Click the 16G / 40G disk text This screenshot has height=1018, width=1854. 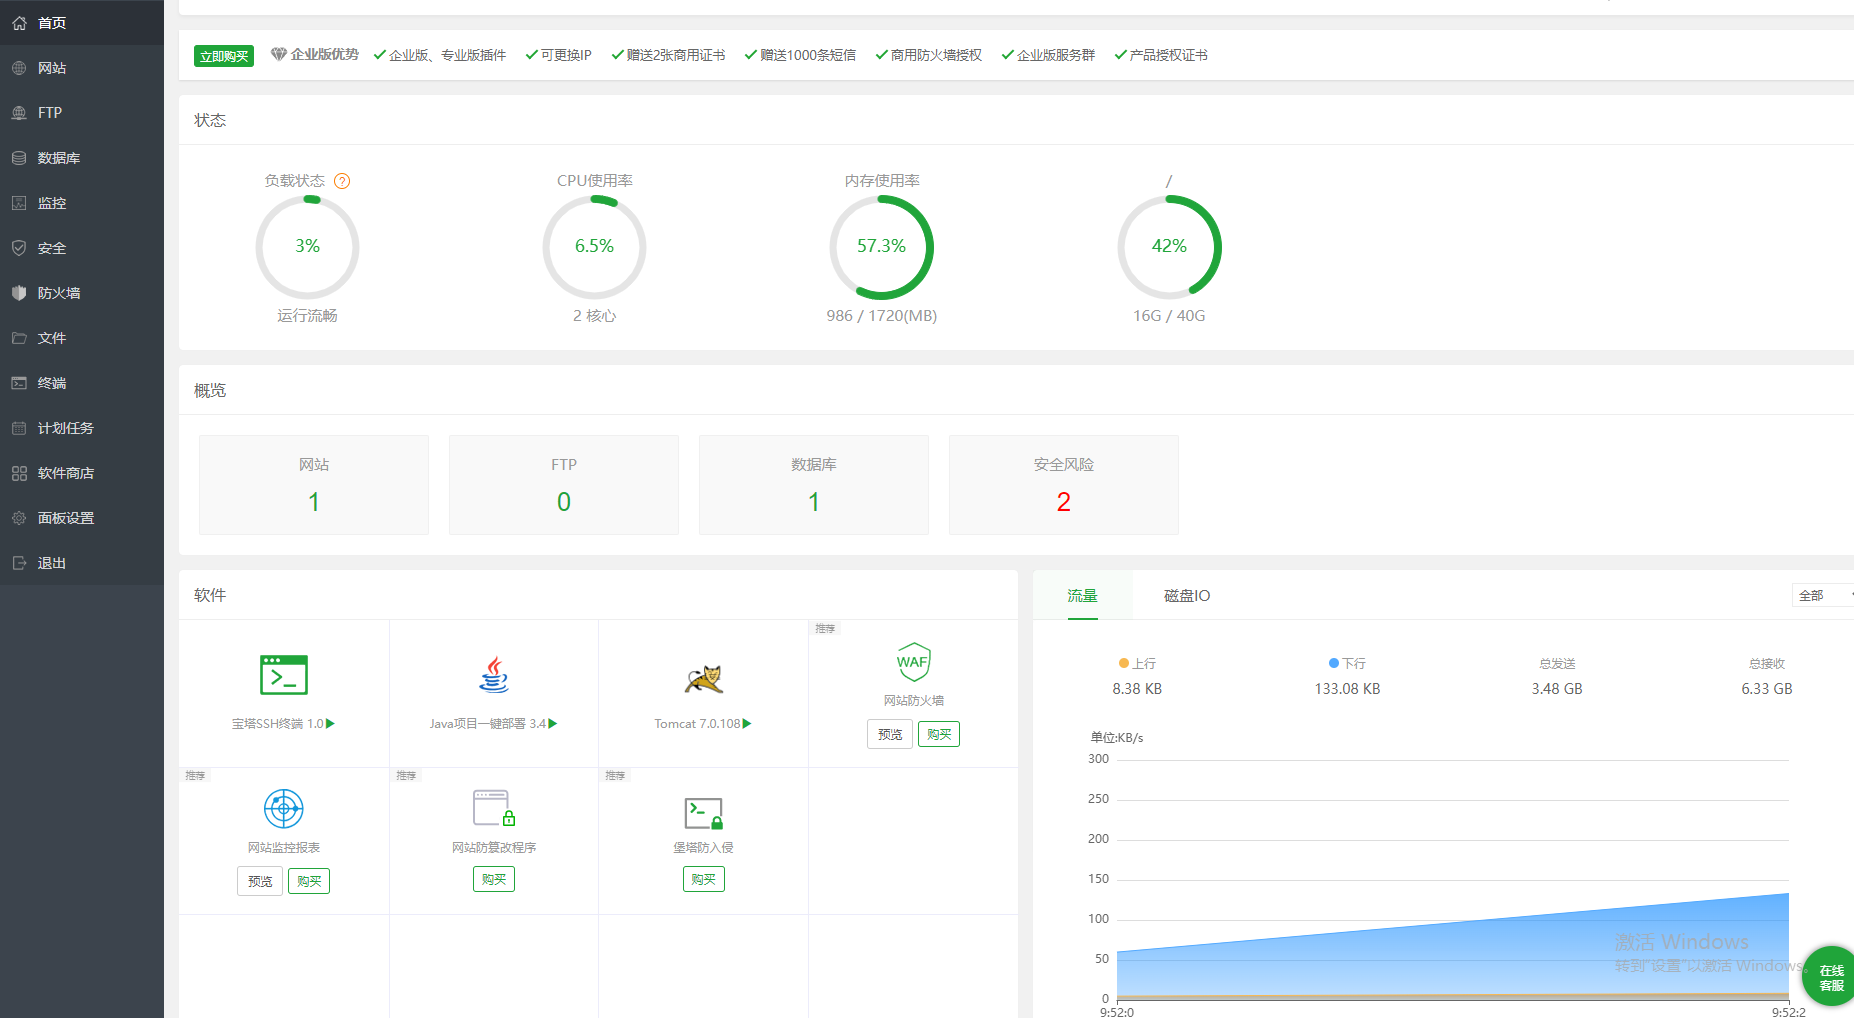(x=1169, y=316)
